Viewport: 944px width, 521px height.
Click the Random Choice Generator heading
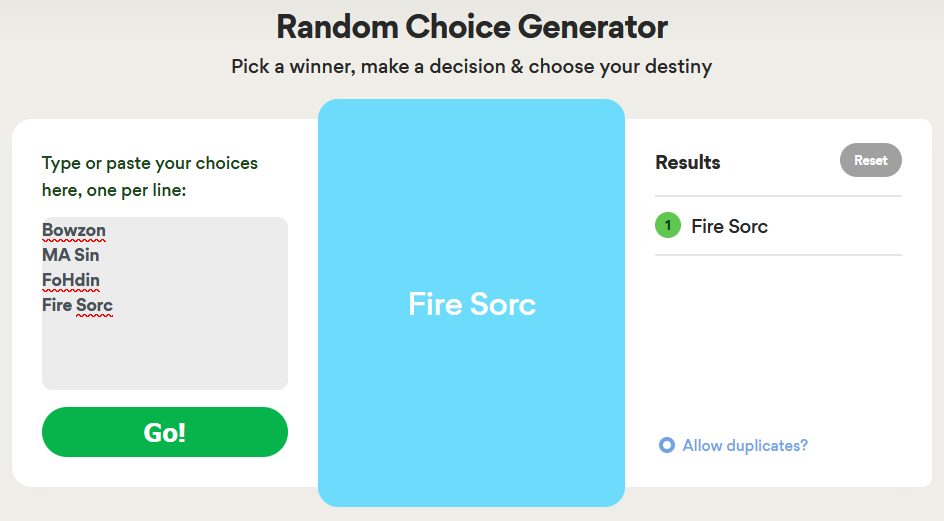(x=471, y=26)
